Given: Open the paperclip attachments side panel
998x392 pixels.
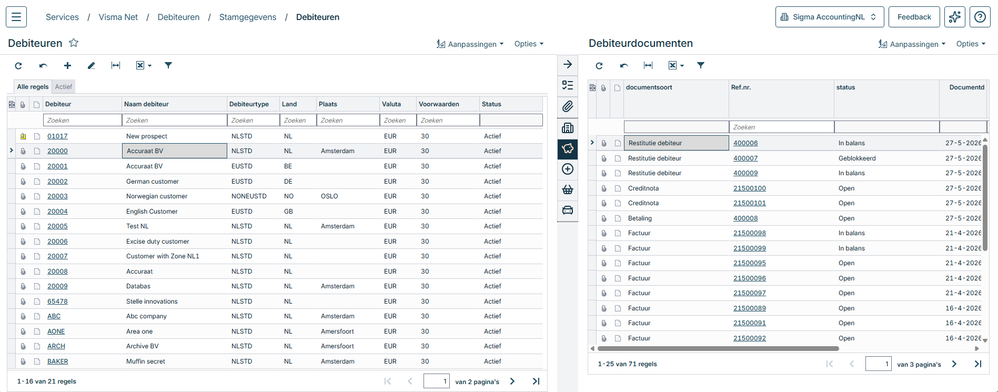Looking at the screenshot, I should point(568,106).
